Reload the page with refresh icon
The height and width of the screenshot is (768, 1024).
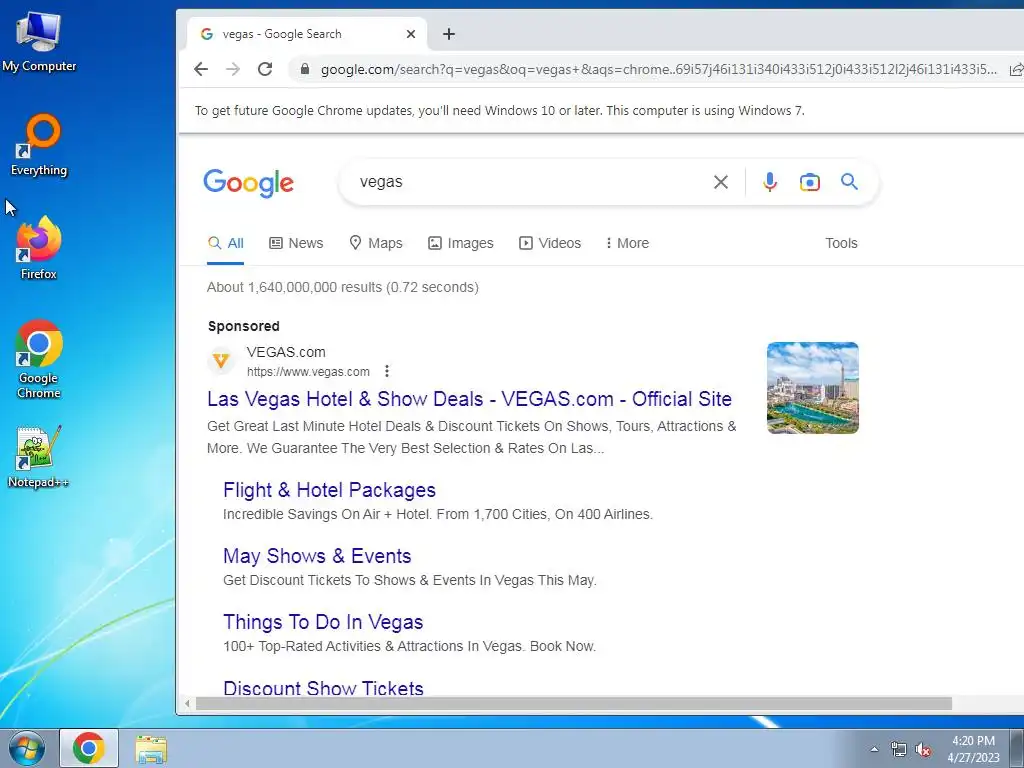[x=264, y=69]
